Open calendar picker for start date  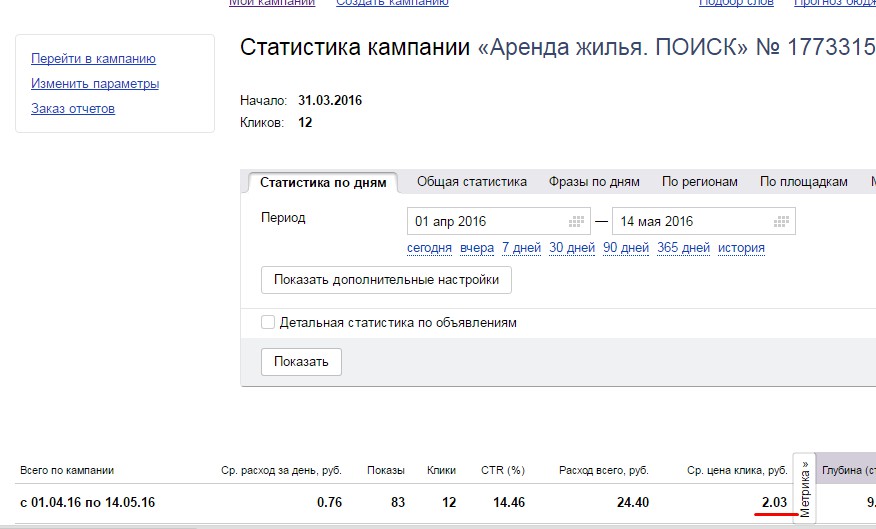click(576, 221)
